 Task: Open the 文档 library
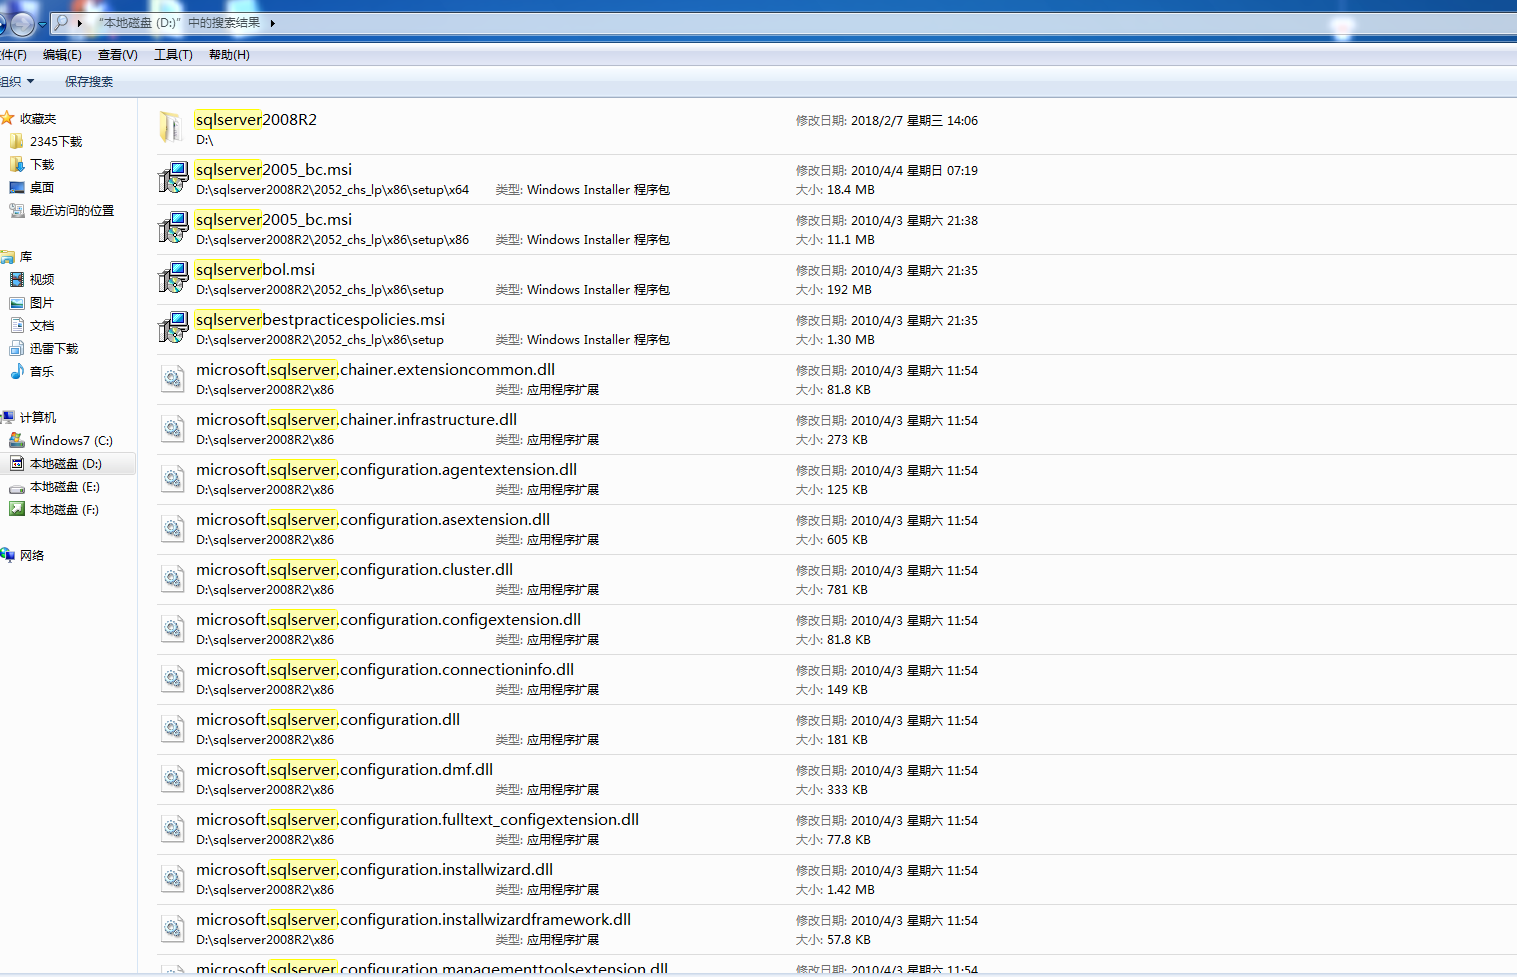42,325
